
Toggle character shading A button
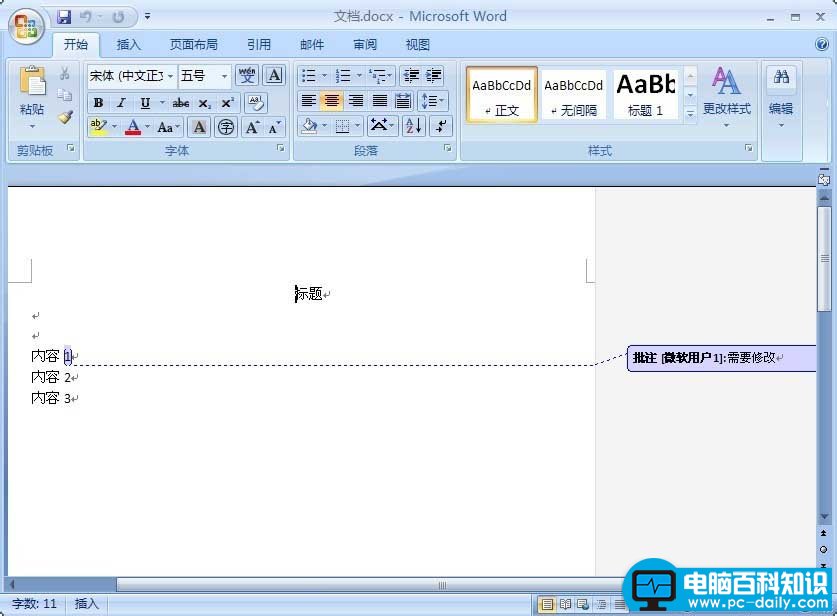point(199,127)
